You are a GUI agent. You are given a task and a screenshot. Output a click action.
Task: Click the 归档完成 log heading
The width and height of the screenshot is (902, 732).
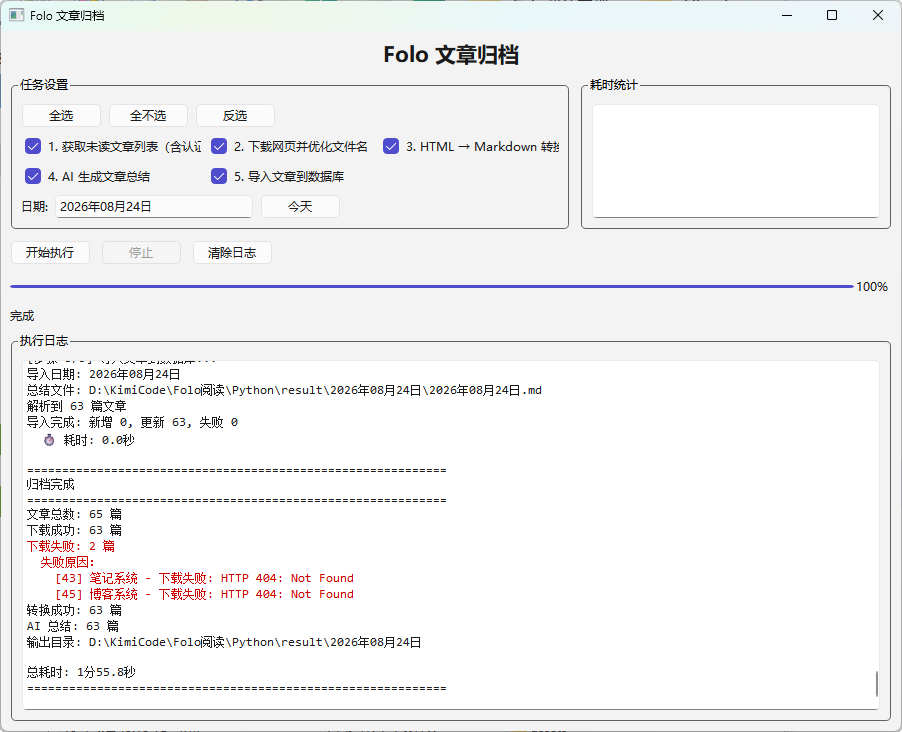(51, 485)
